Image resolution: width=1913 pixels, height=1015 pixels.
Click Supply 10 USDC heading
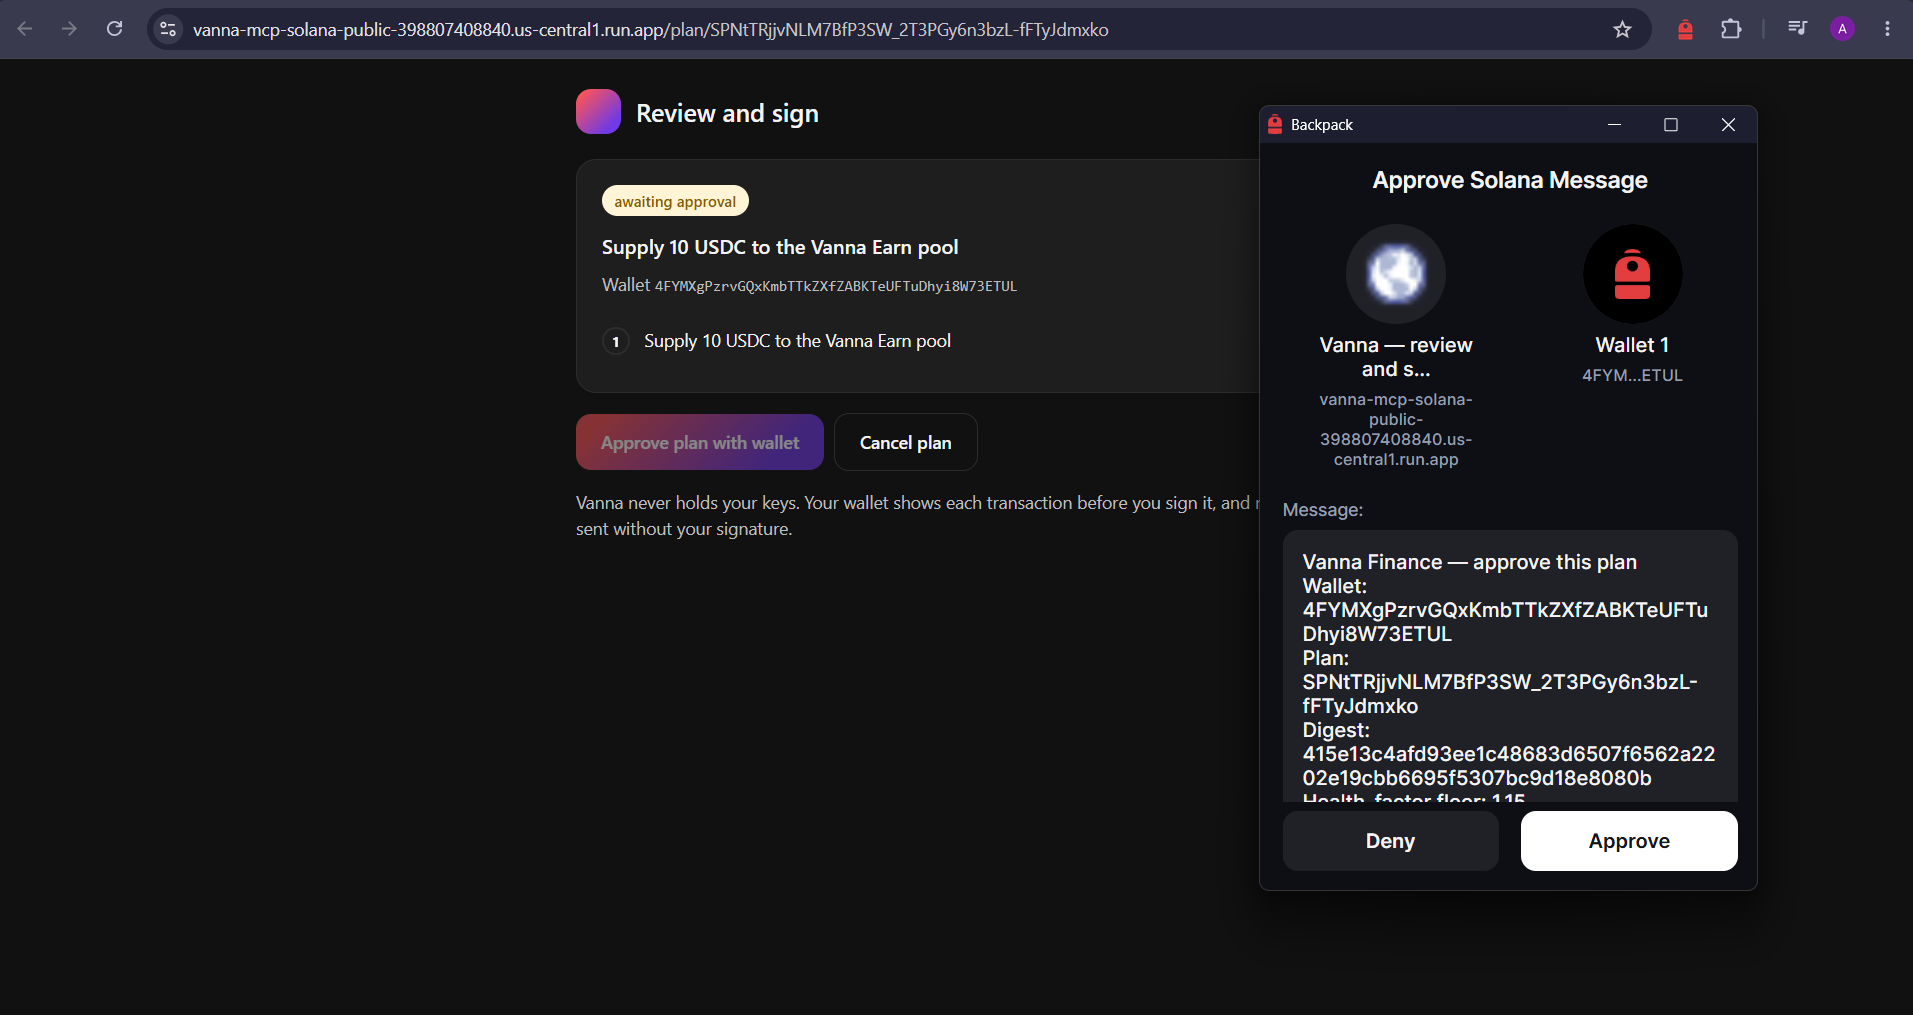click(780, 247)
